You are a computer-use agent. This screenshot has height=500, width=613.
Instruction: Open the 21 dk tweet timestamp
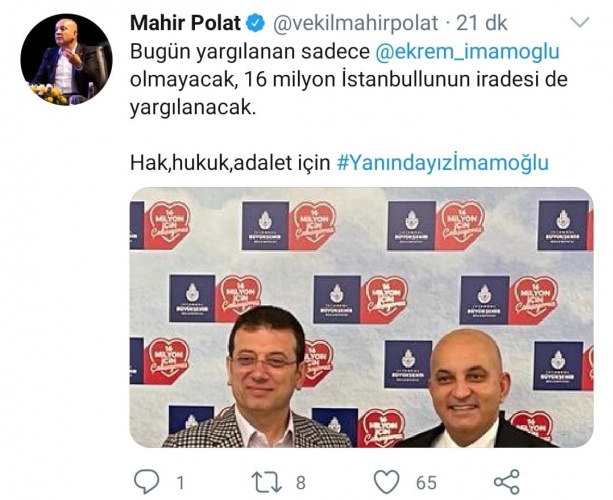(482, 23)
